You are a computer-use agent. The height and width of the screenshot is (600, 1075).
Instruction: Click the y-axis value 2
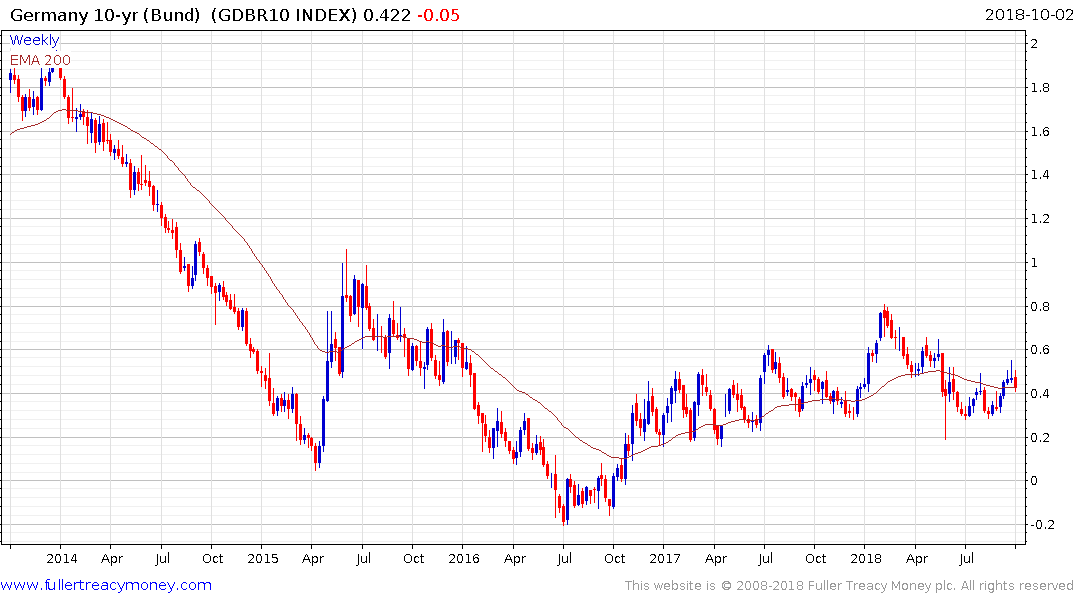pyautogui.click(x=1035, y=44)
